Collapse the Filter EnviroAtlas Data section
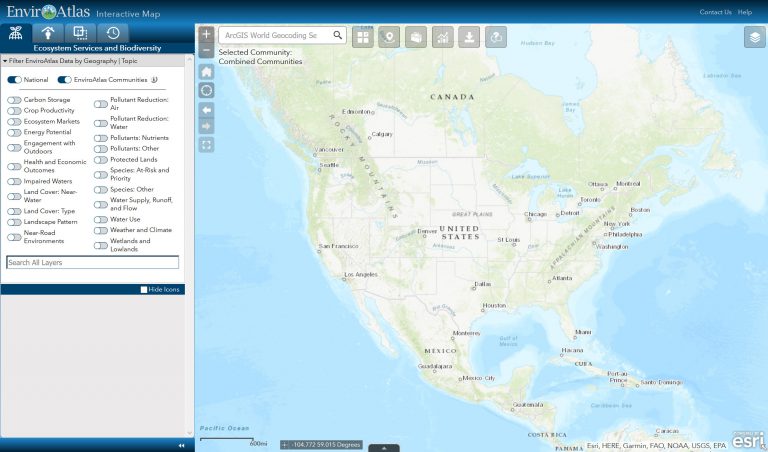This screenshot has width=768, height=452. [x=4, y=62]
